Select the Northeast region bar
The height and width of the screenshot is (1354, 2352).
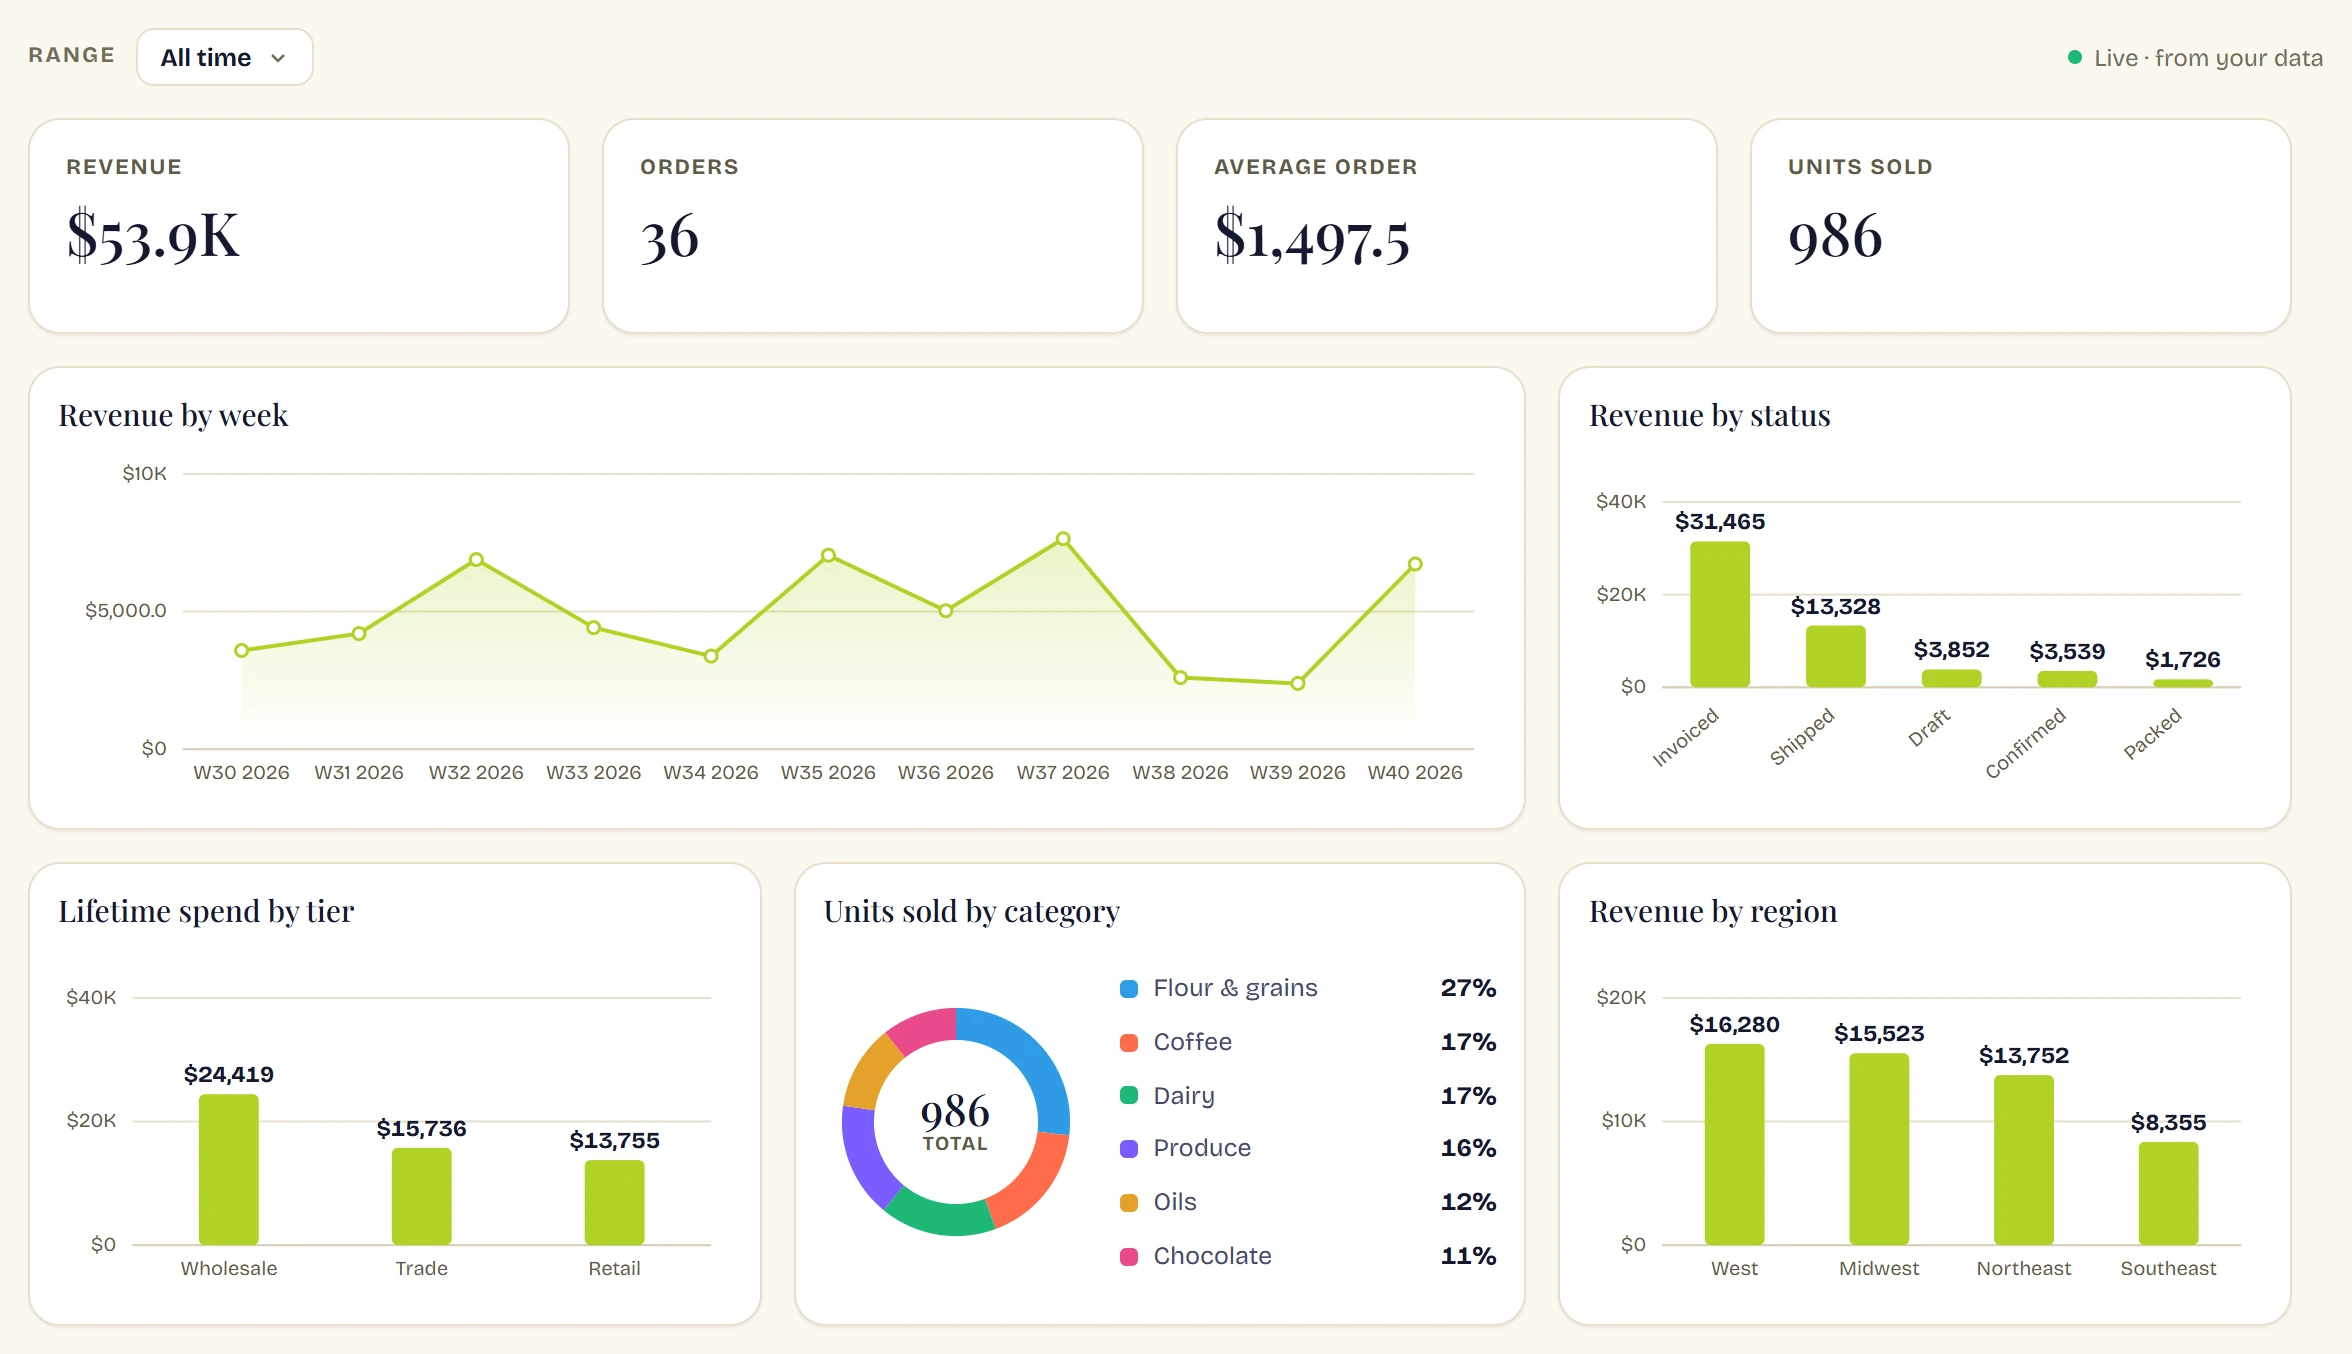[2023, 1160]
